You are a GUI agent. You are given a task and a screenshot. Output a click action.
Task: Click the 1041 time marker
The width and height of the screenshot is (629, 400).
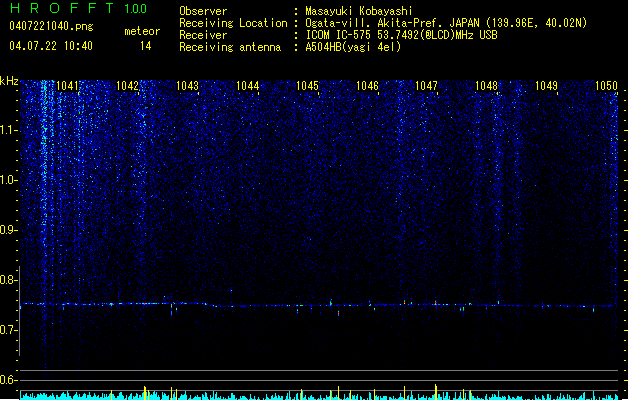[x=67, y=86]
